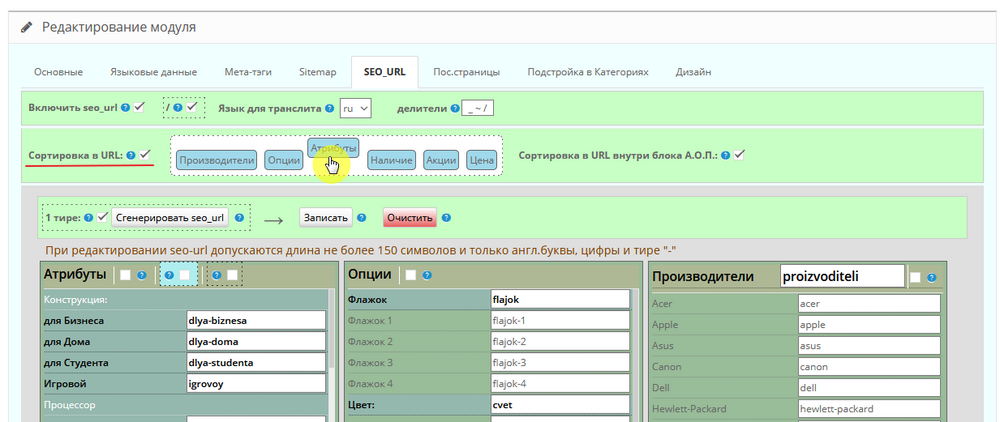Image resolution: width=1000 pixels, height=422 pixels.
Task: Click the proizvoditeli input field
Action: click(841, 276)
